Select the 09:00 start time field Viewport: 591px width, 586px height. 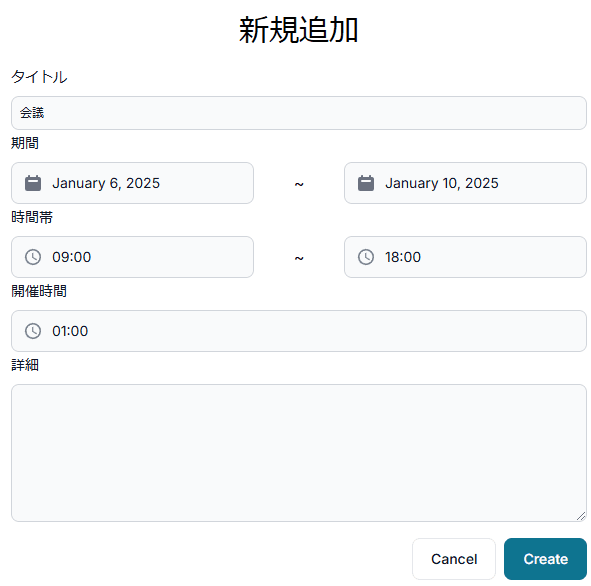132,257
